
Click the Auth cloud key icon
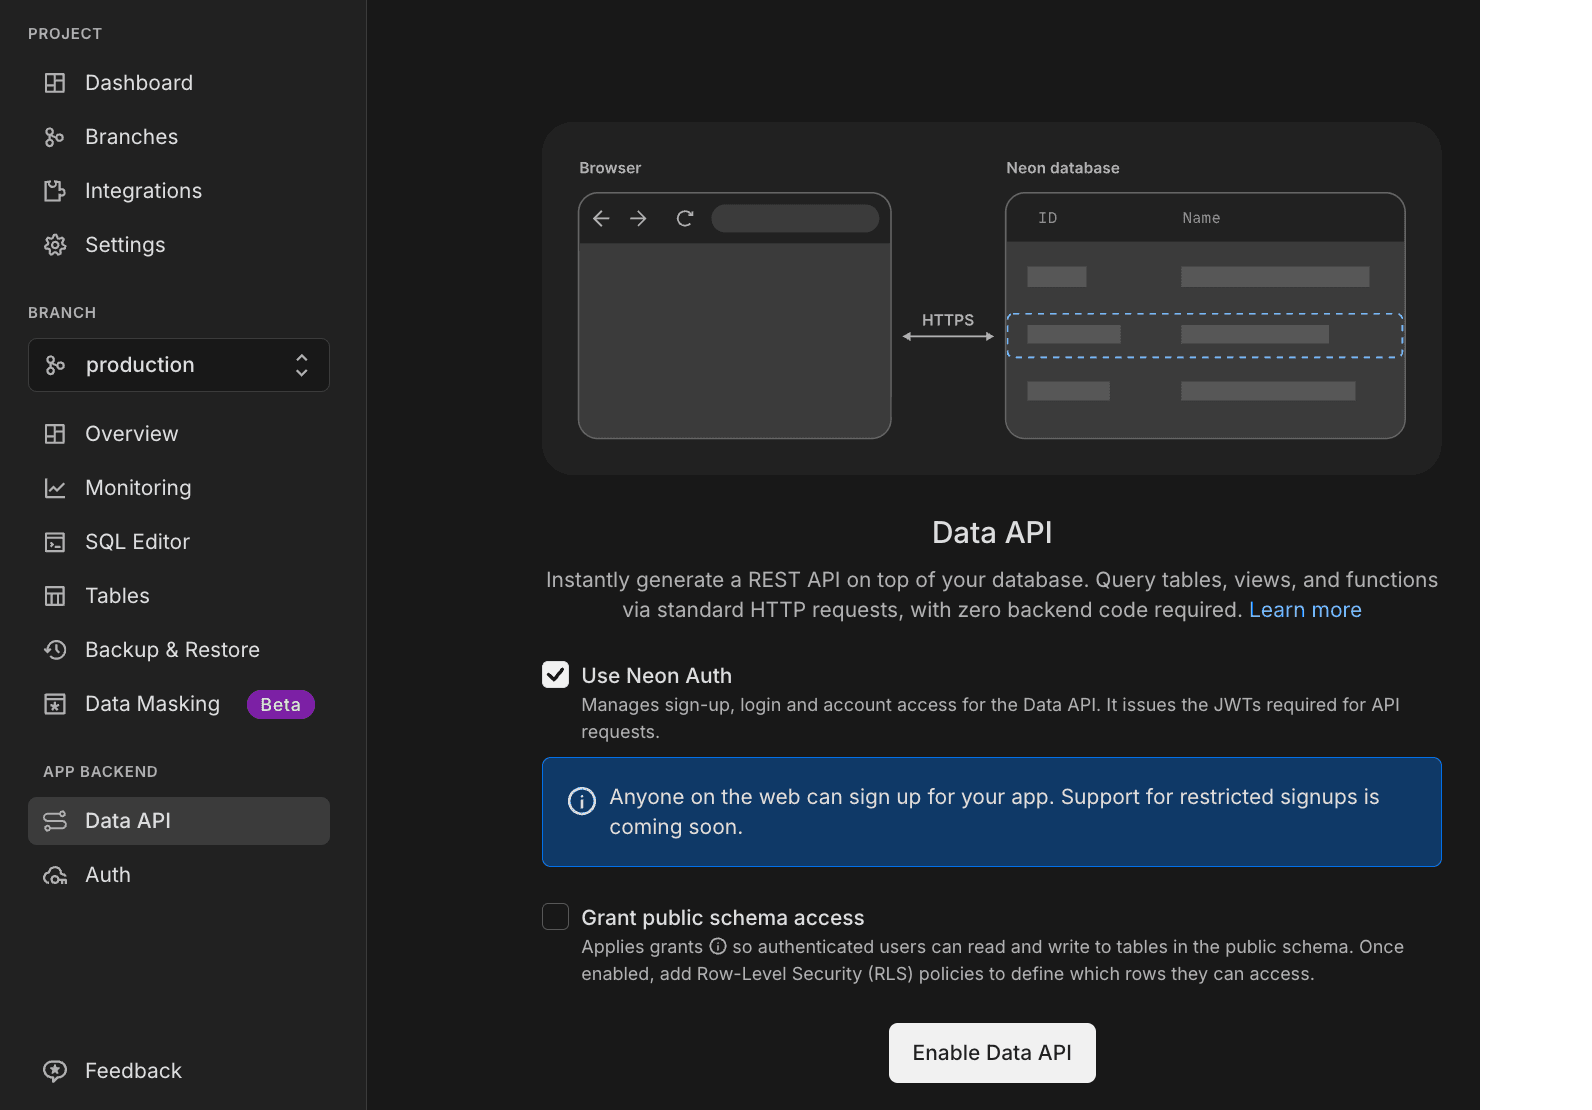[x=55, y=875]
